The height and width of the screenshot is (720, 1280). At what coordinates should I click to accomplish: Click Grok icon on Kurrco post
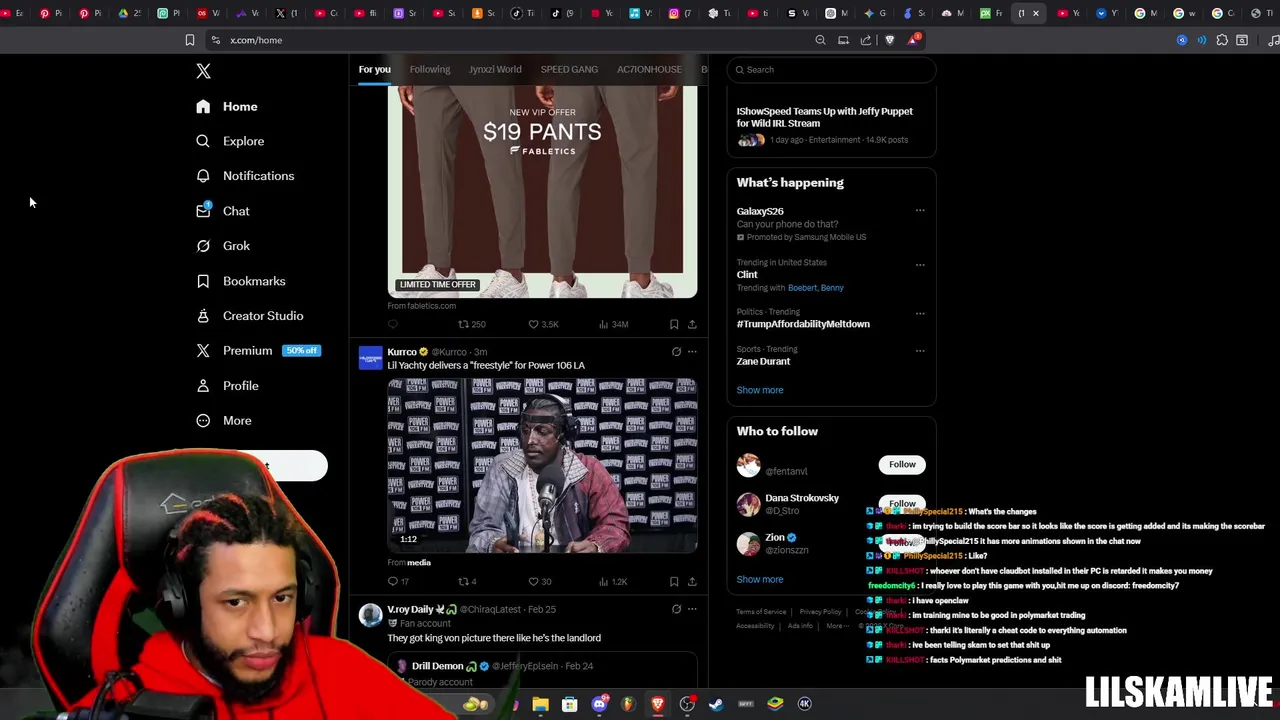(x=676, y=352)
